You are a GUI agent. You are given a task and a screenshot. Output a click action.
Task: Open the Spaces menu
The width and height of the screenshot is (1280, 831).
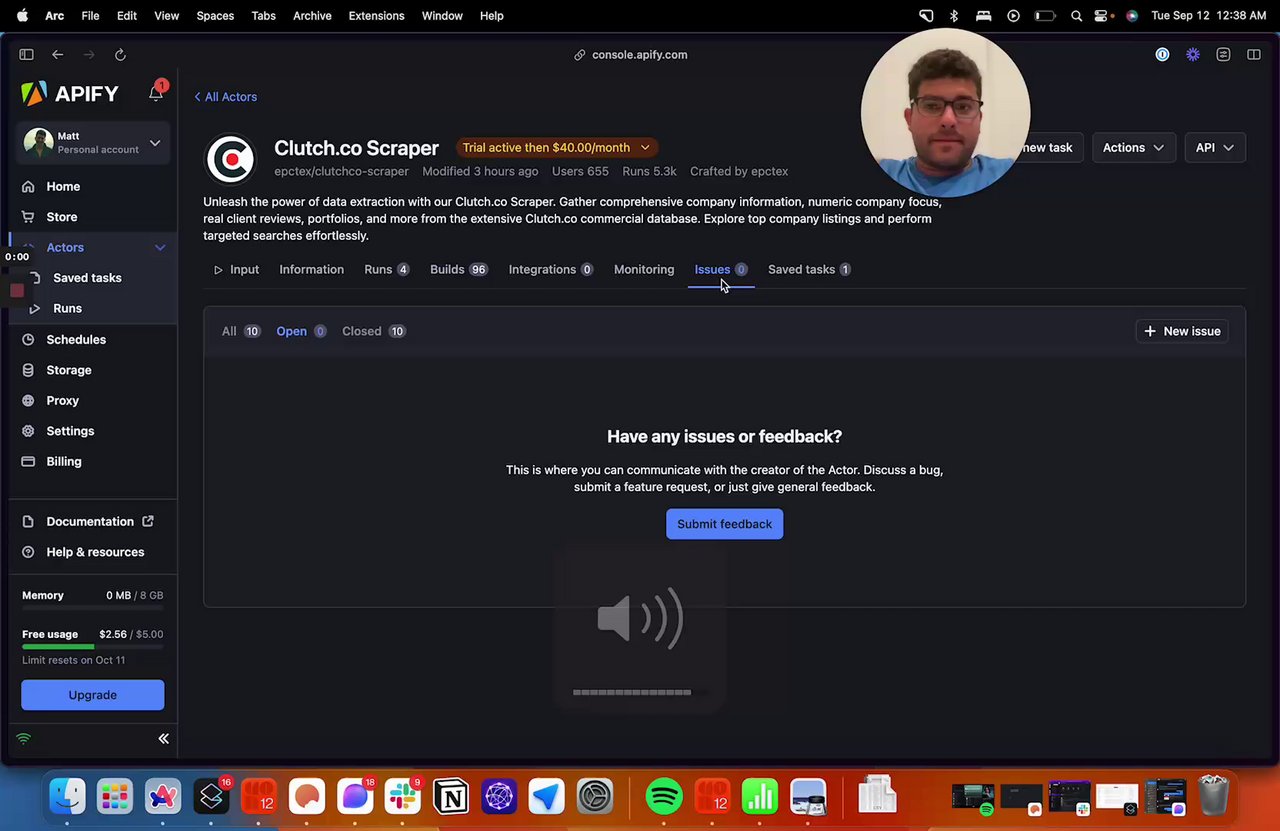[215, 16]
